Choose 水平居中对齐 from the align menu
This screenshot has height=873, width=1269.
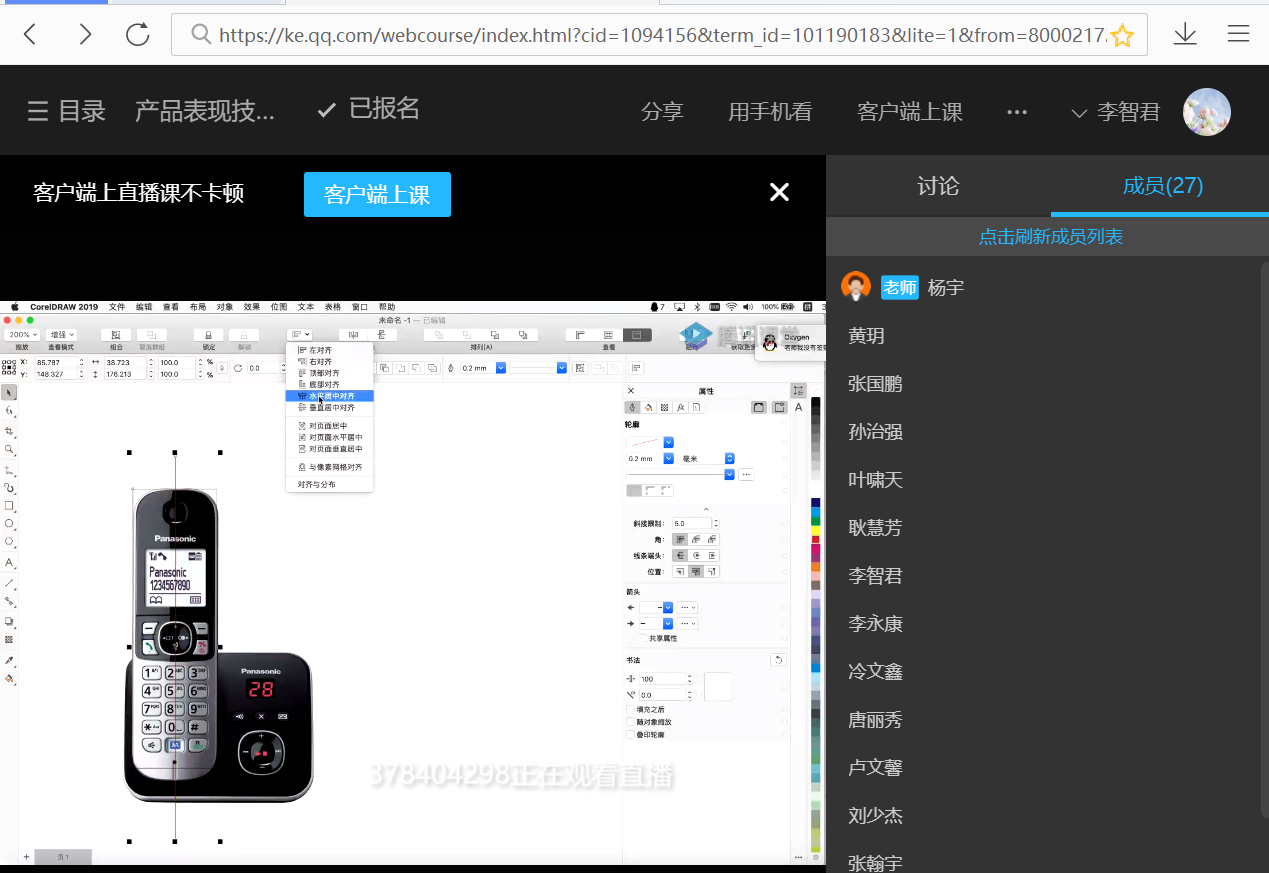(329, 396)
